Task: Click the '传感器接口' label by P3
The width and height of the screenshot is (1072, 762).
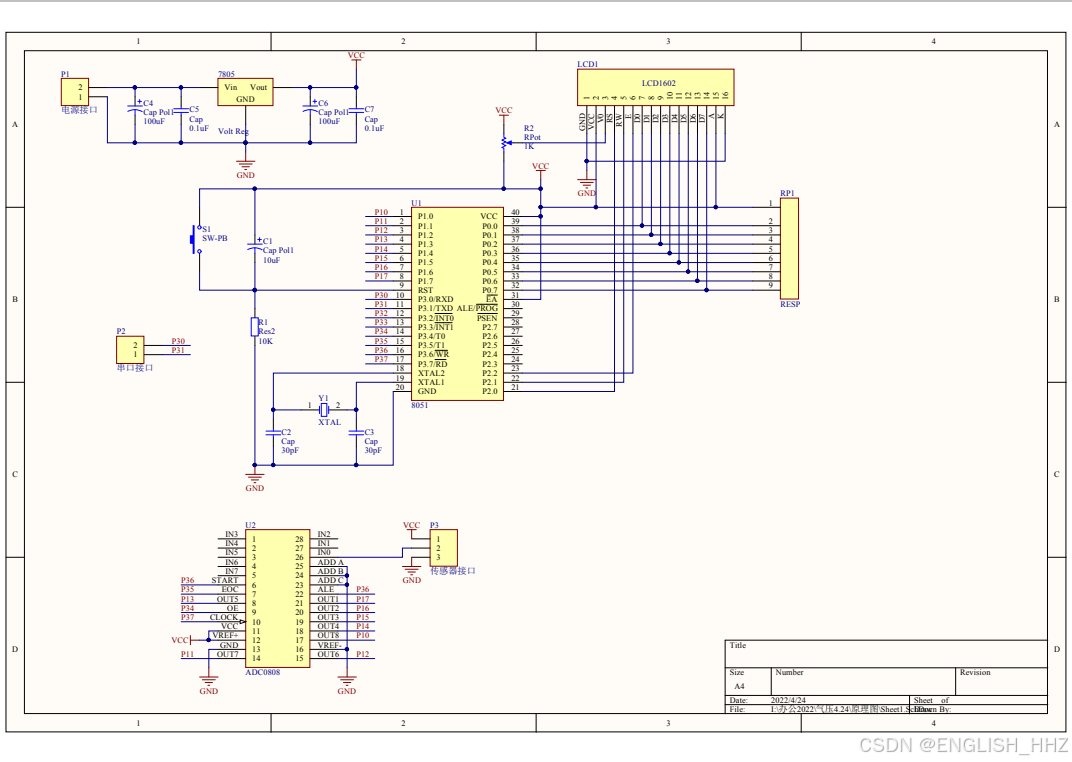Action: tap(453, 571)
